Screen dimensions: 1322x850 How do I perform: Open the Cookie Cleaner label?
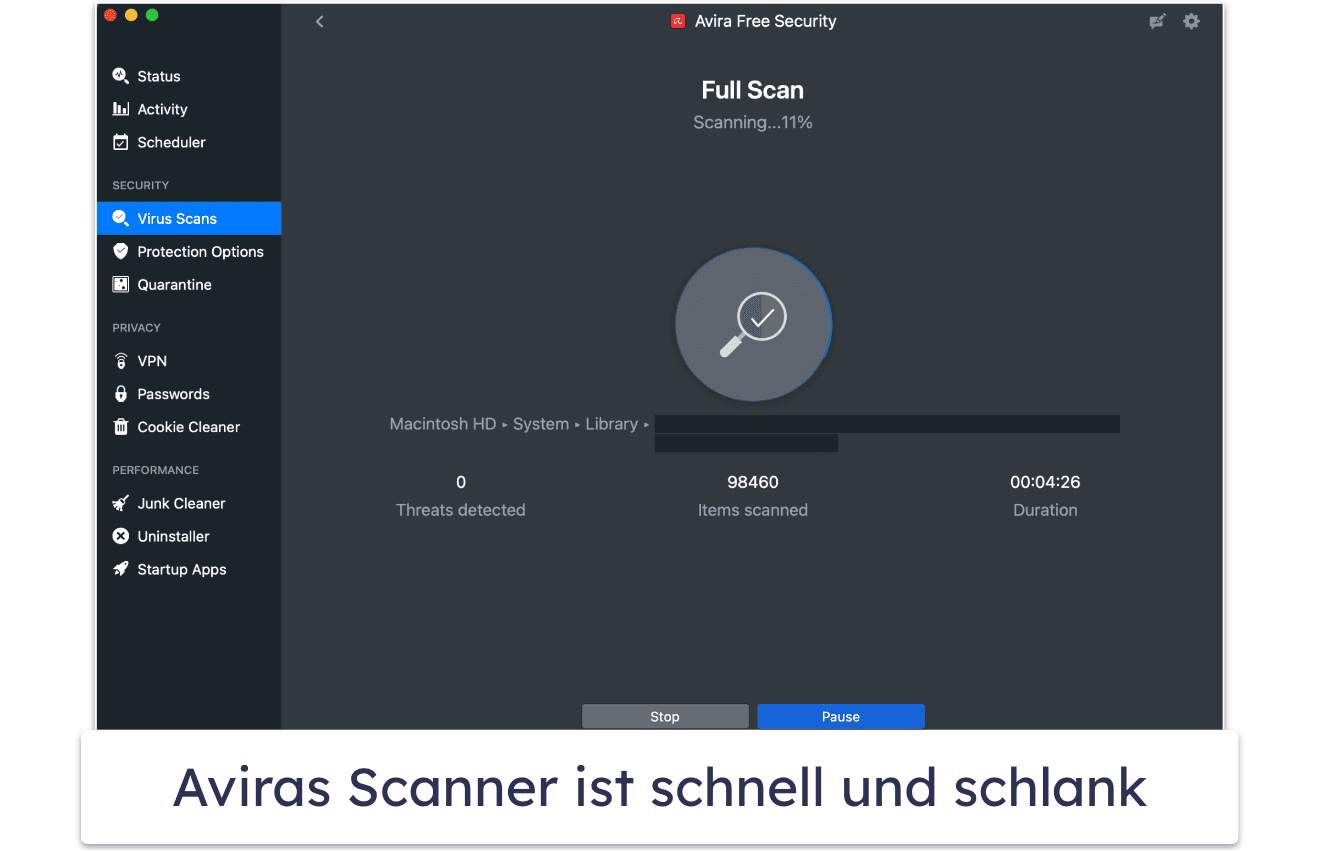click(x=188, y=427)
